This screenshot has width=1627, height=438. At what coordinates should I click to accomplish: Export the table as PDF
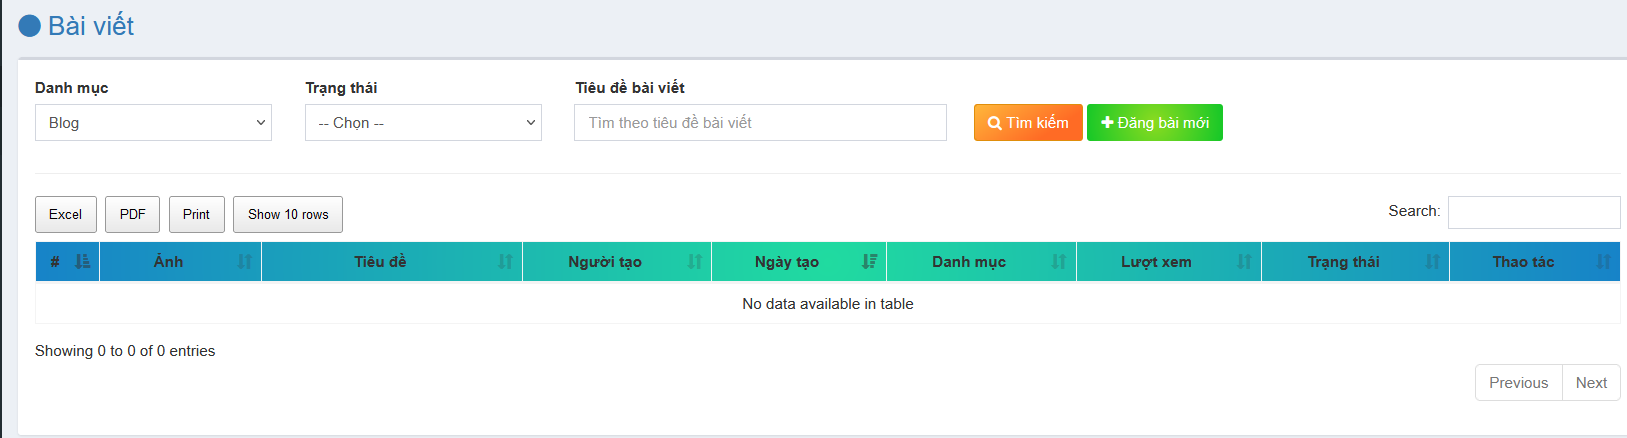(132, 215)
